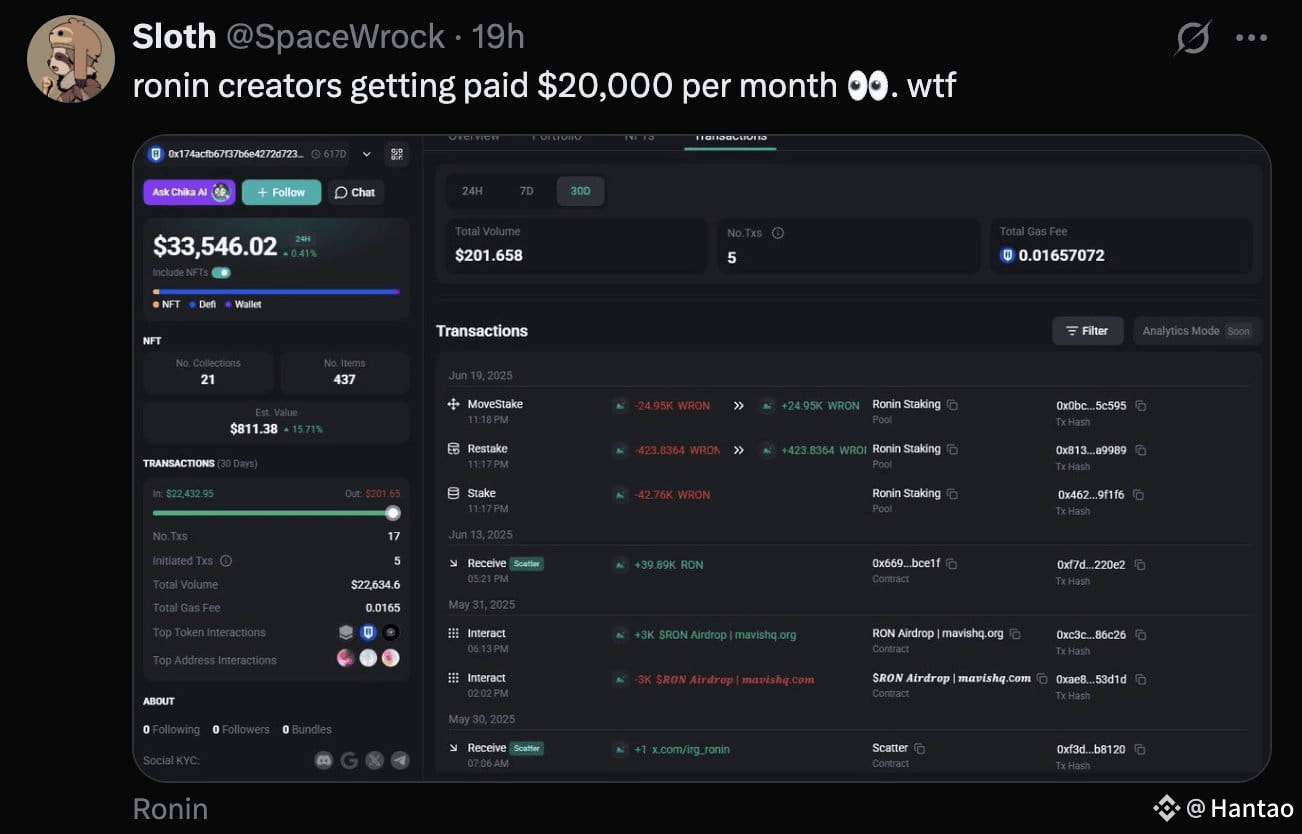Screen dimensions: 1302x834
Task: Copy Ronin Staking address in MoveStake row
Action: click(x=953, y=405)
